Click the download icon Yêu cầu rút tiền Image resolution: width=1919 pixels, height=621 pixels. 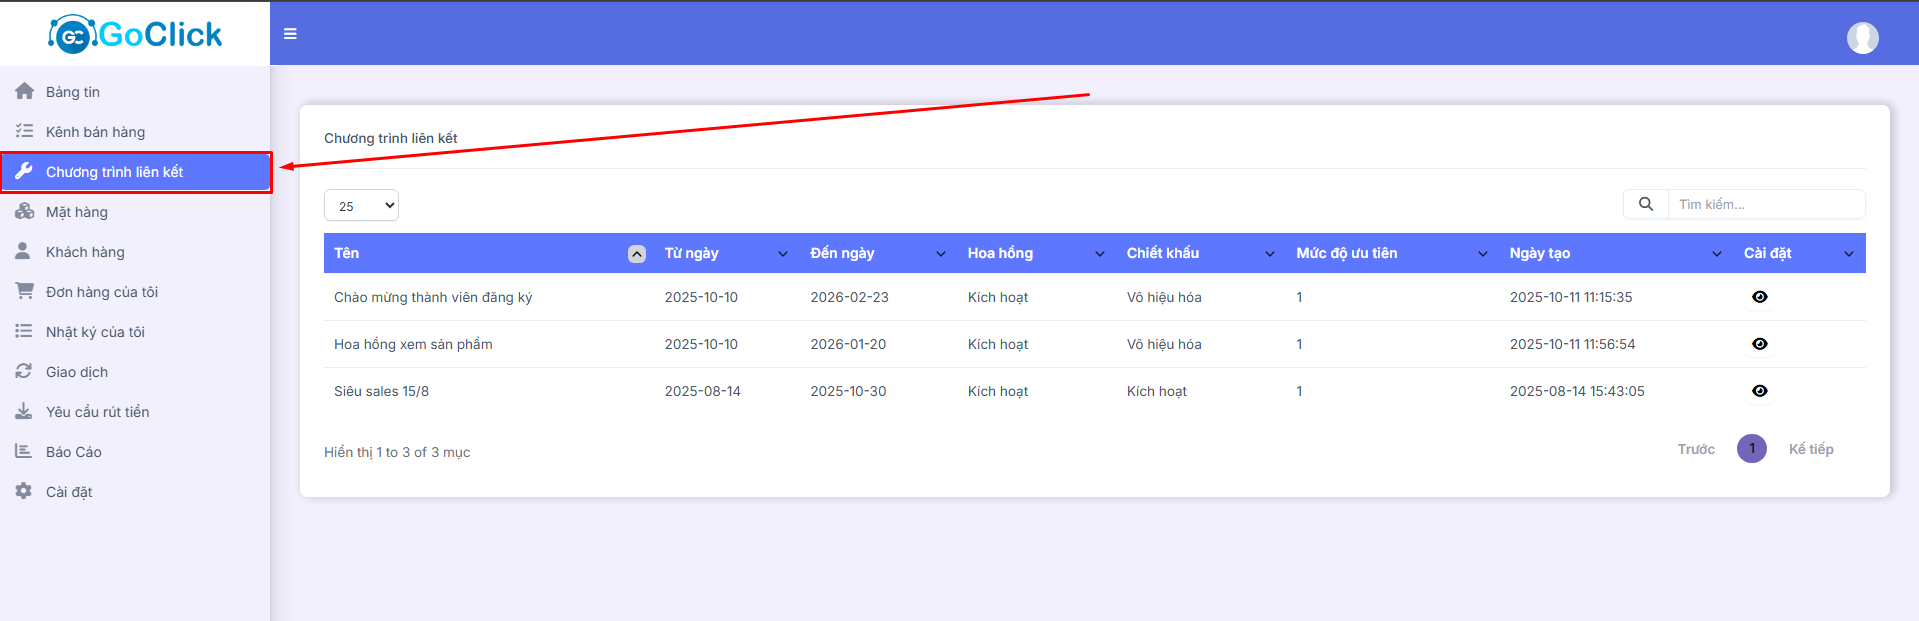tap(24, 411)
